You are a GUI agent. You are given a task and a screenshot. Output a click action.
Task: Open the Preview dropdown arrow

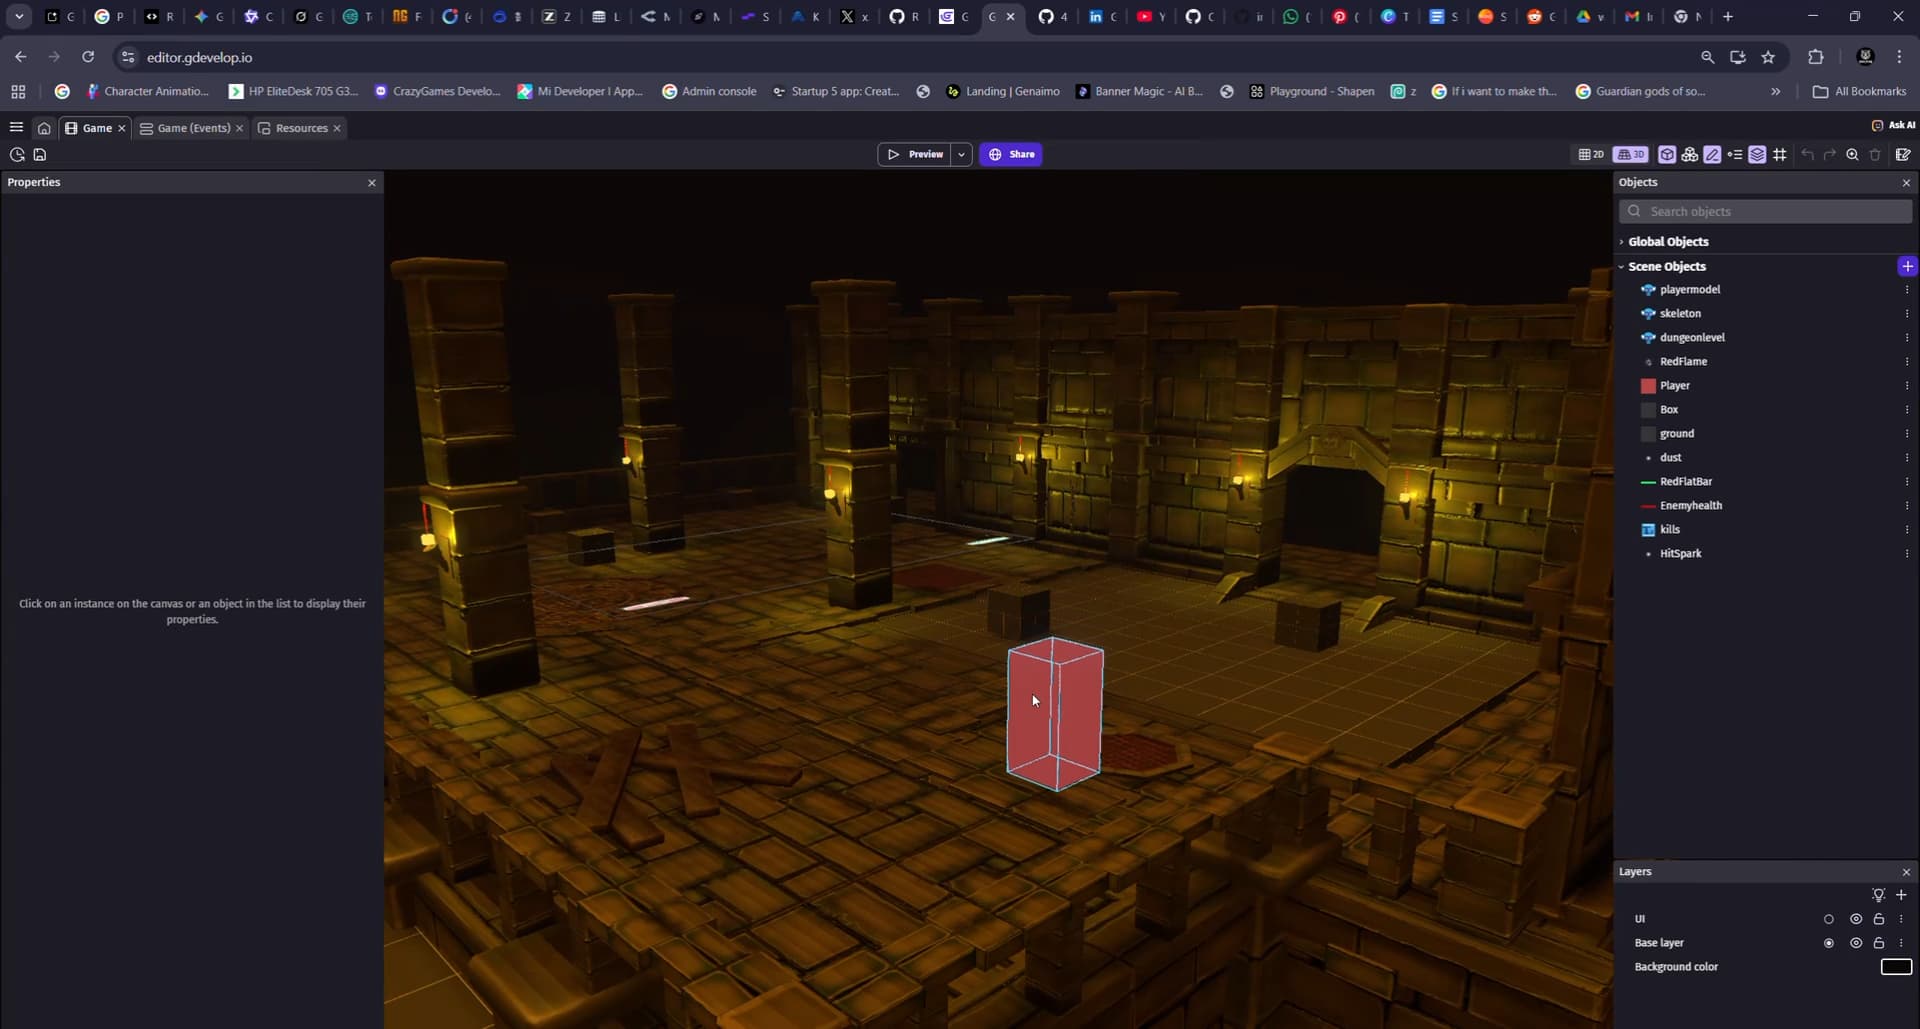coord(961,155)
